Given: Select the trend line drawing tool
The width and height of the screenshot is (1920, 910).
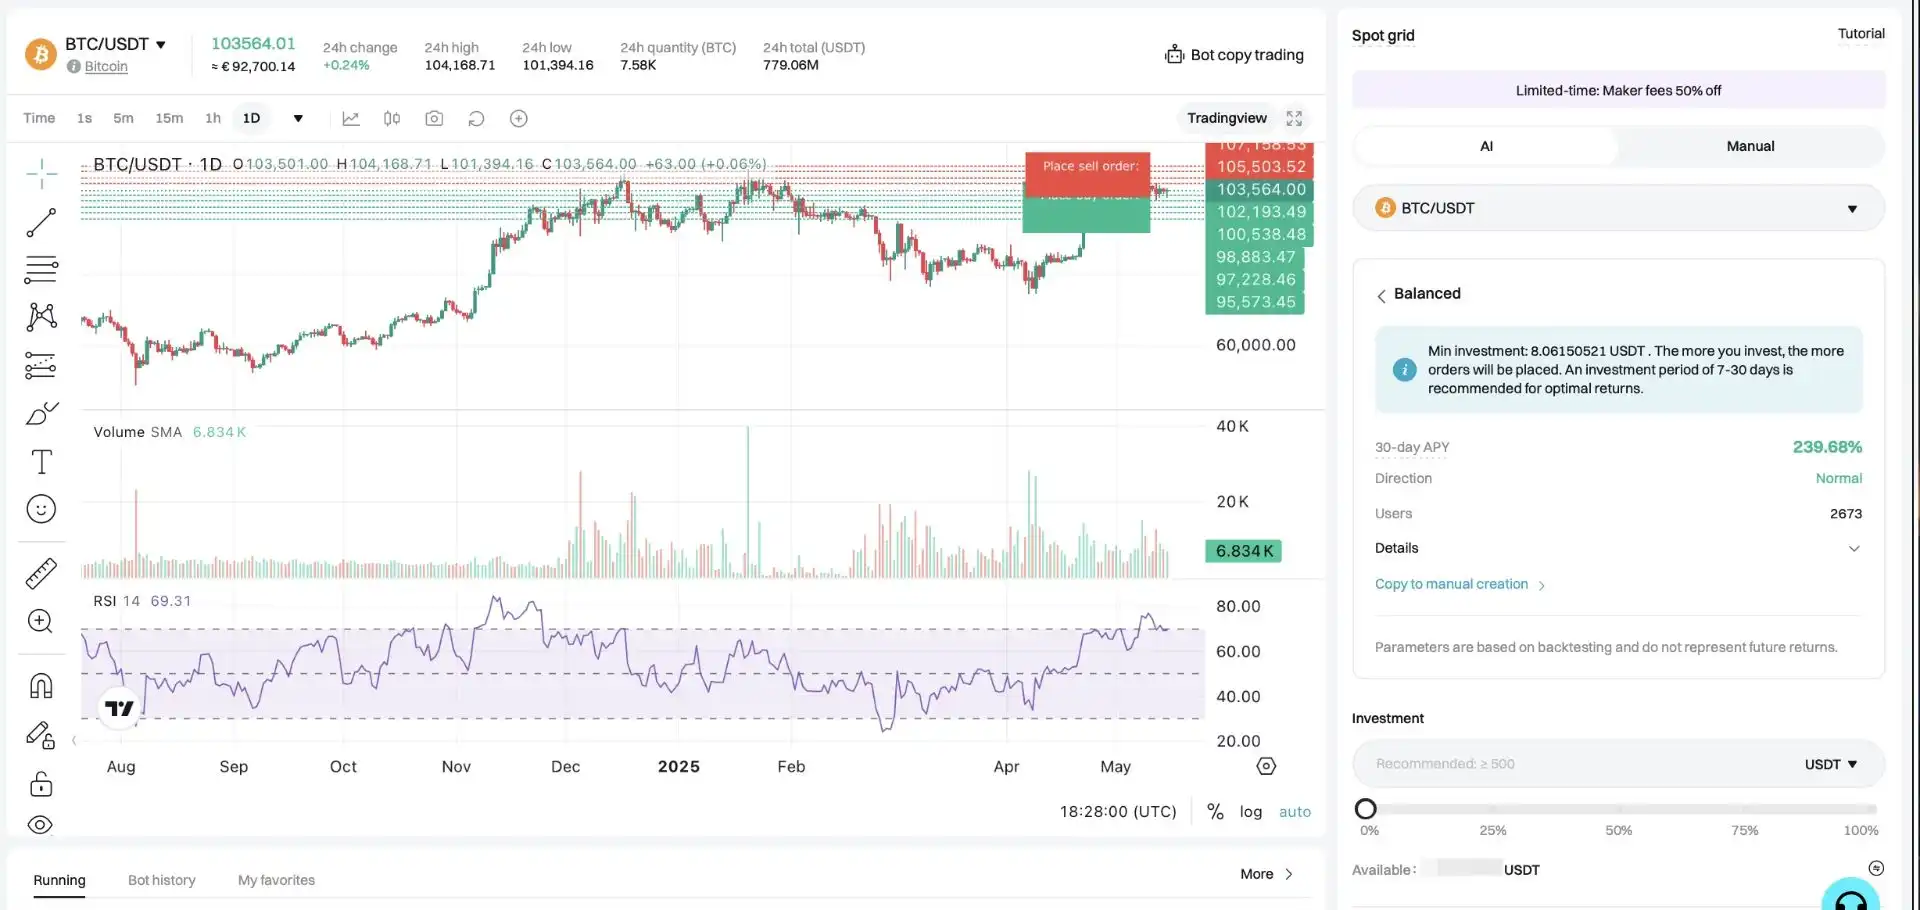Looking at the screenshot, I should point(41,222).
